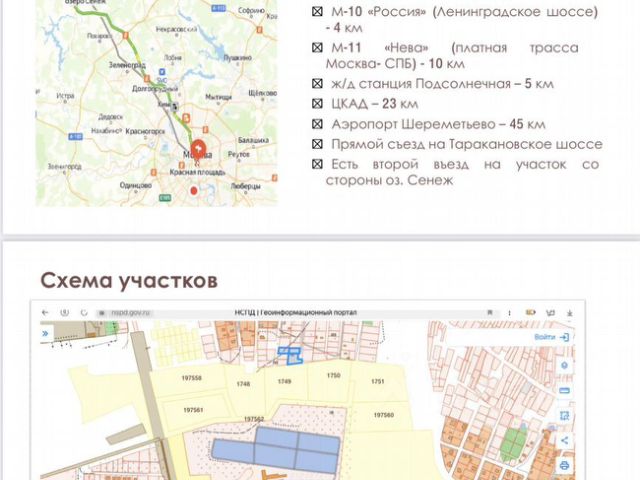Click the print map icon

pos(564,465)
